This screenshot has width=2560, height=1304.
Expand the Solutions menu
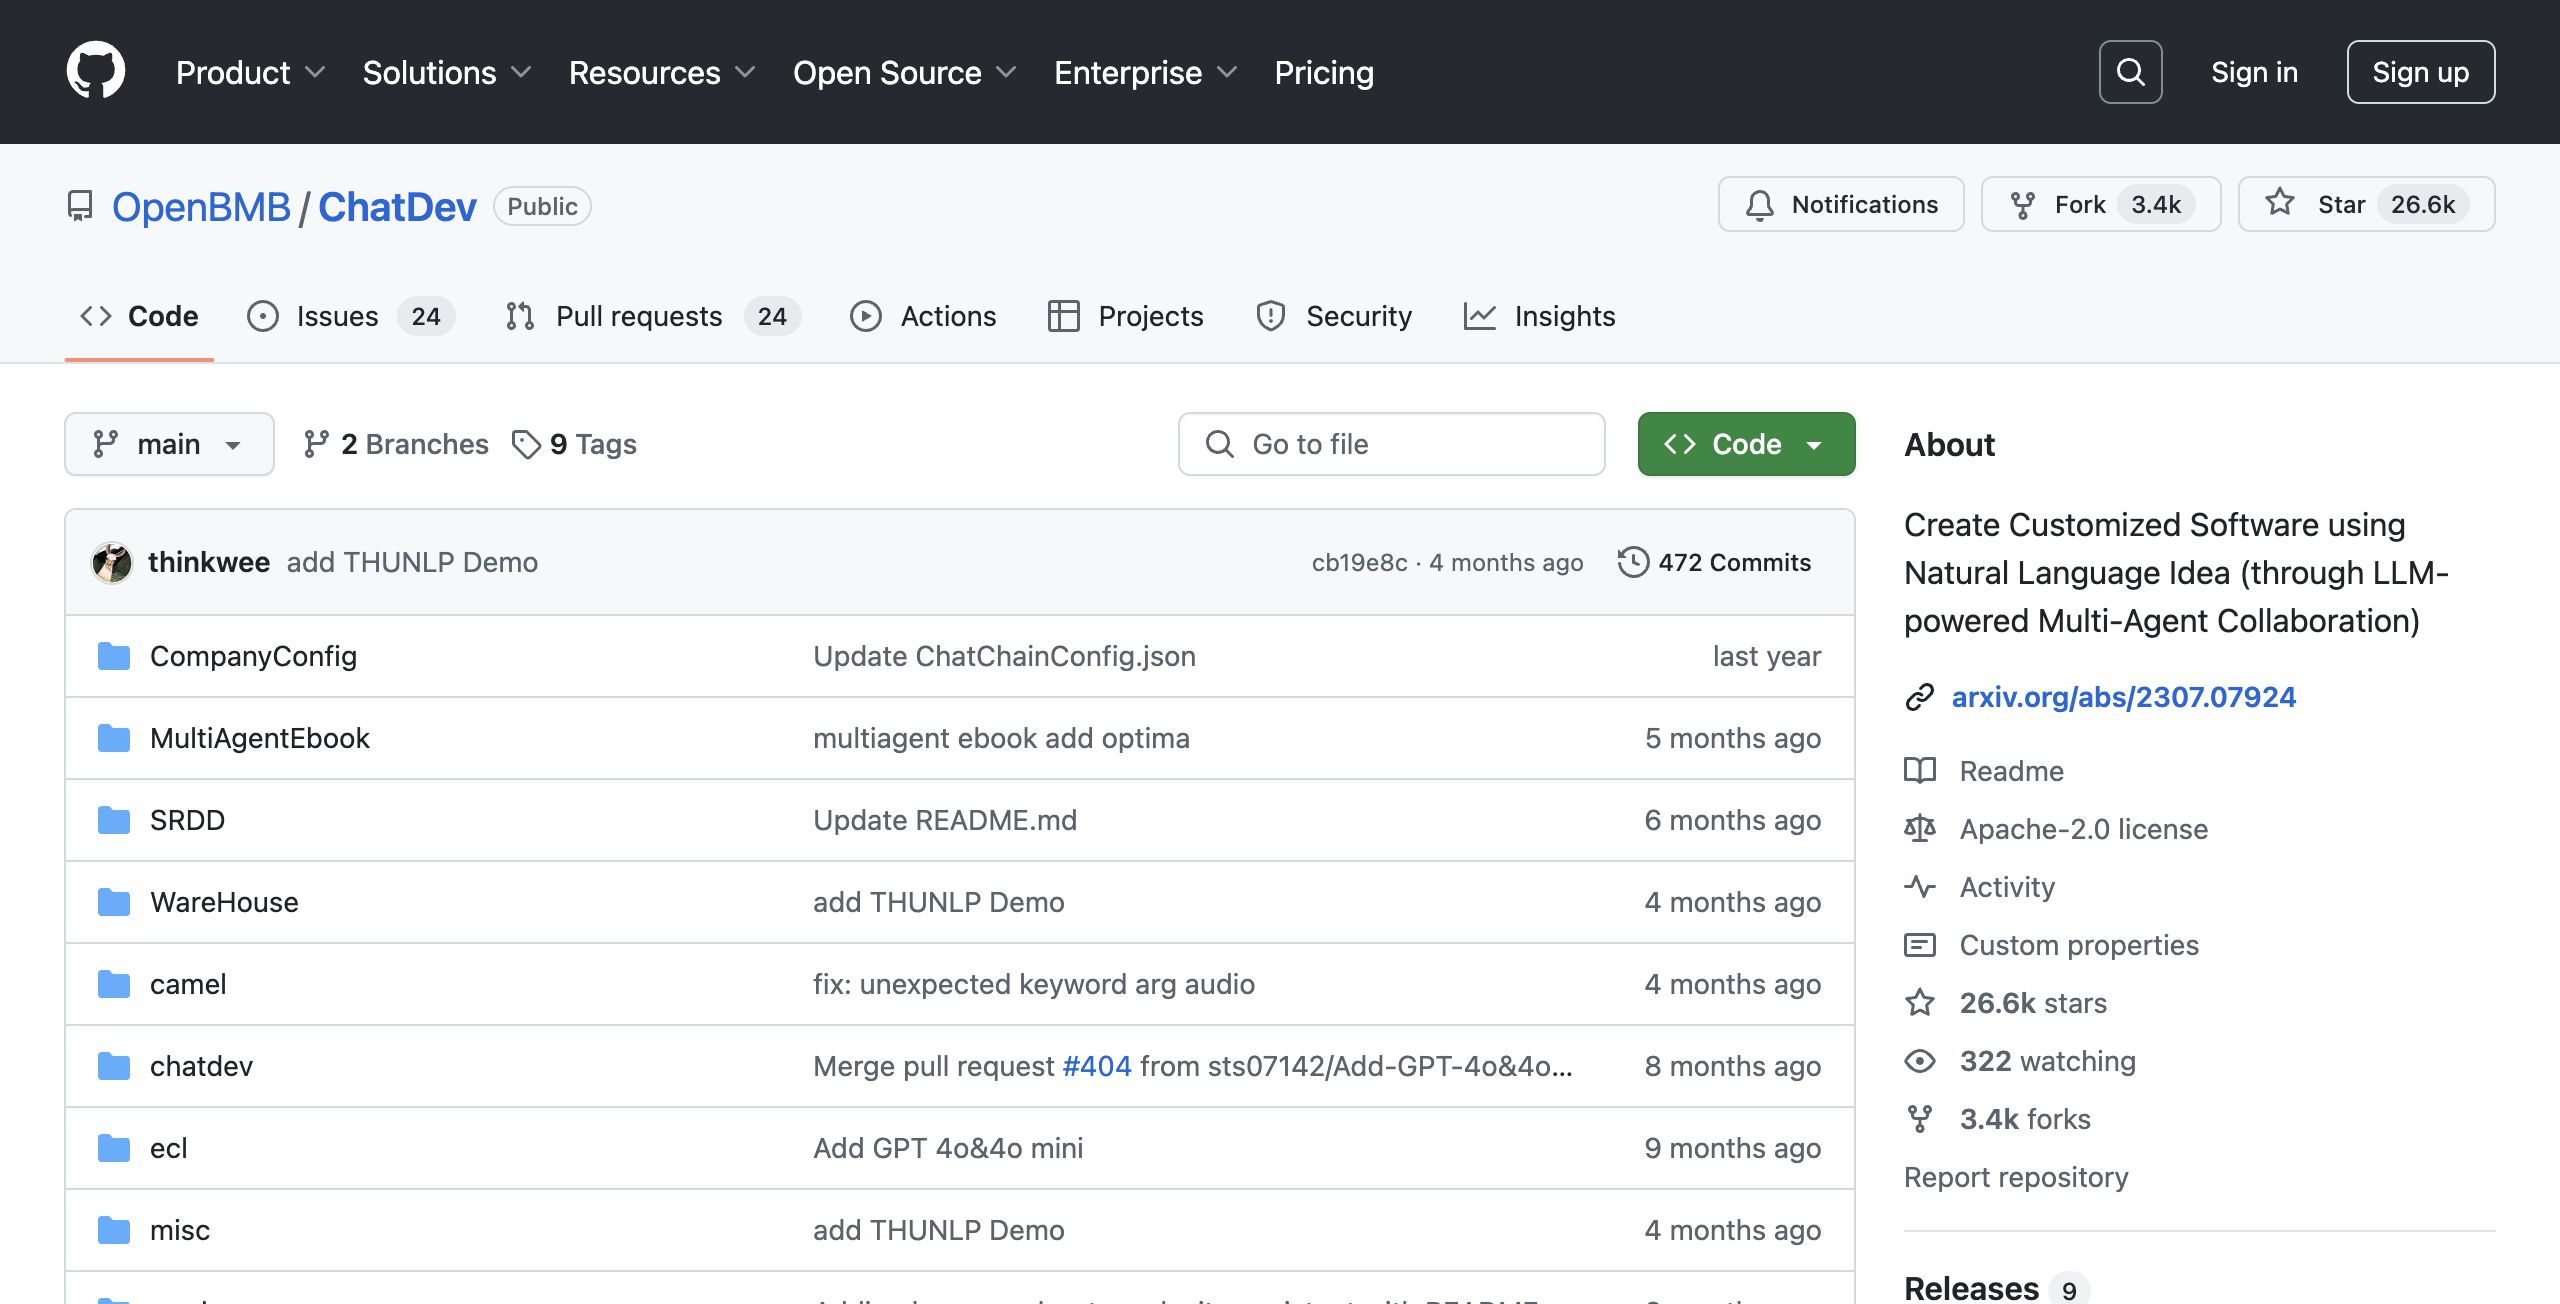click(446, 72)
